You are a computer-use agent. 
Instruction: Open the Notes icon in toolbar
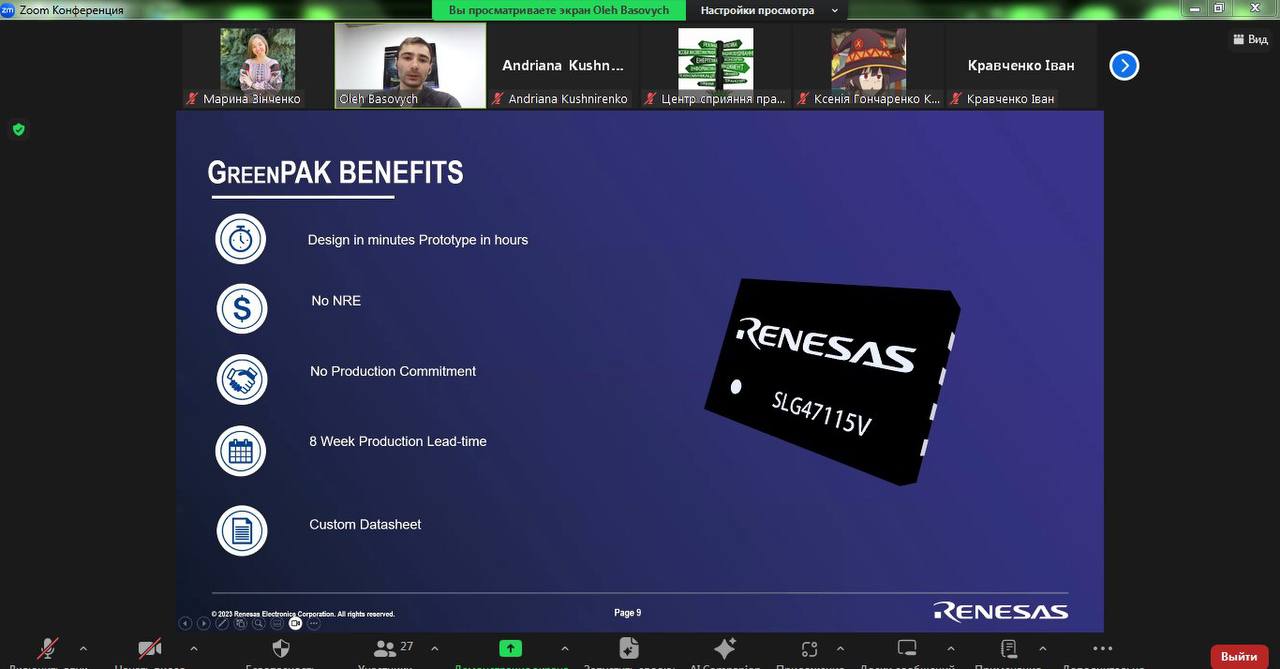(x=1009, y=648)
